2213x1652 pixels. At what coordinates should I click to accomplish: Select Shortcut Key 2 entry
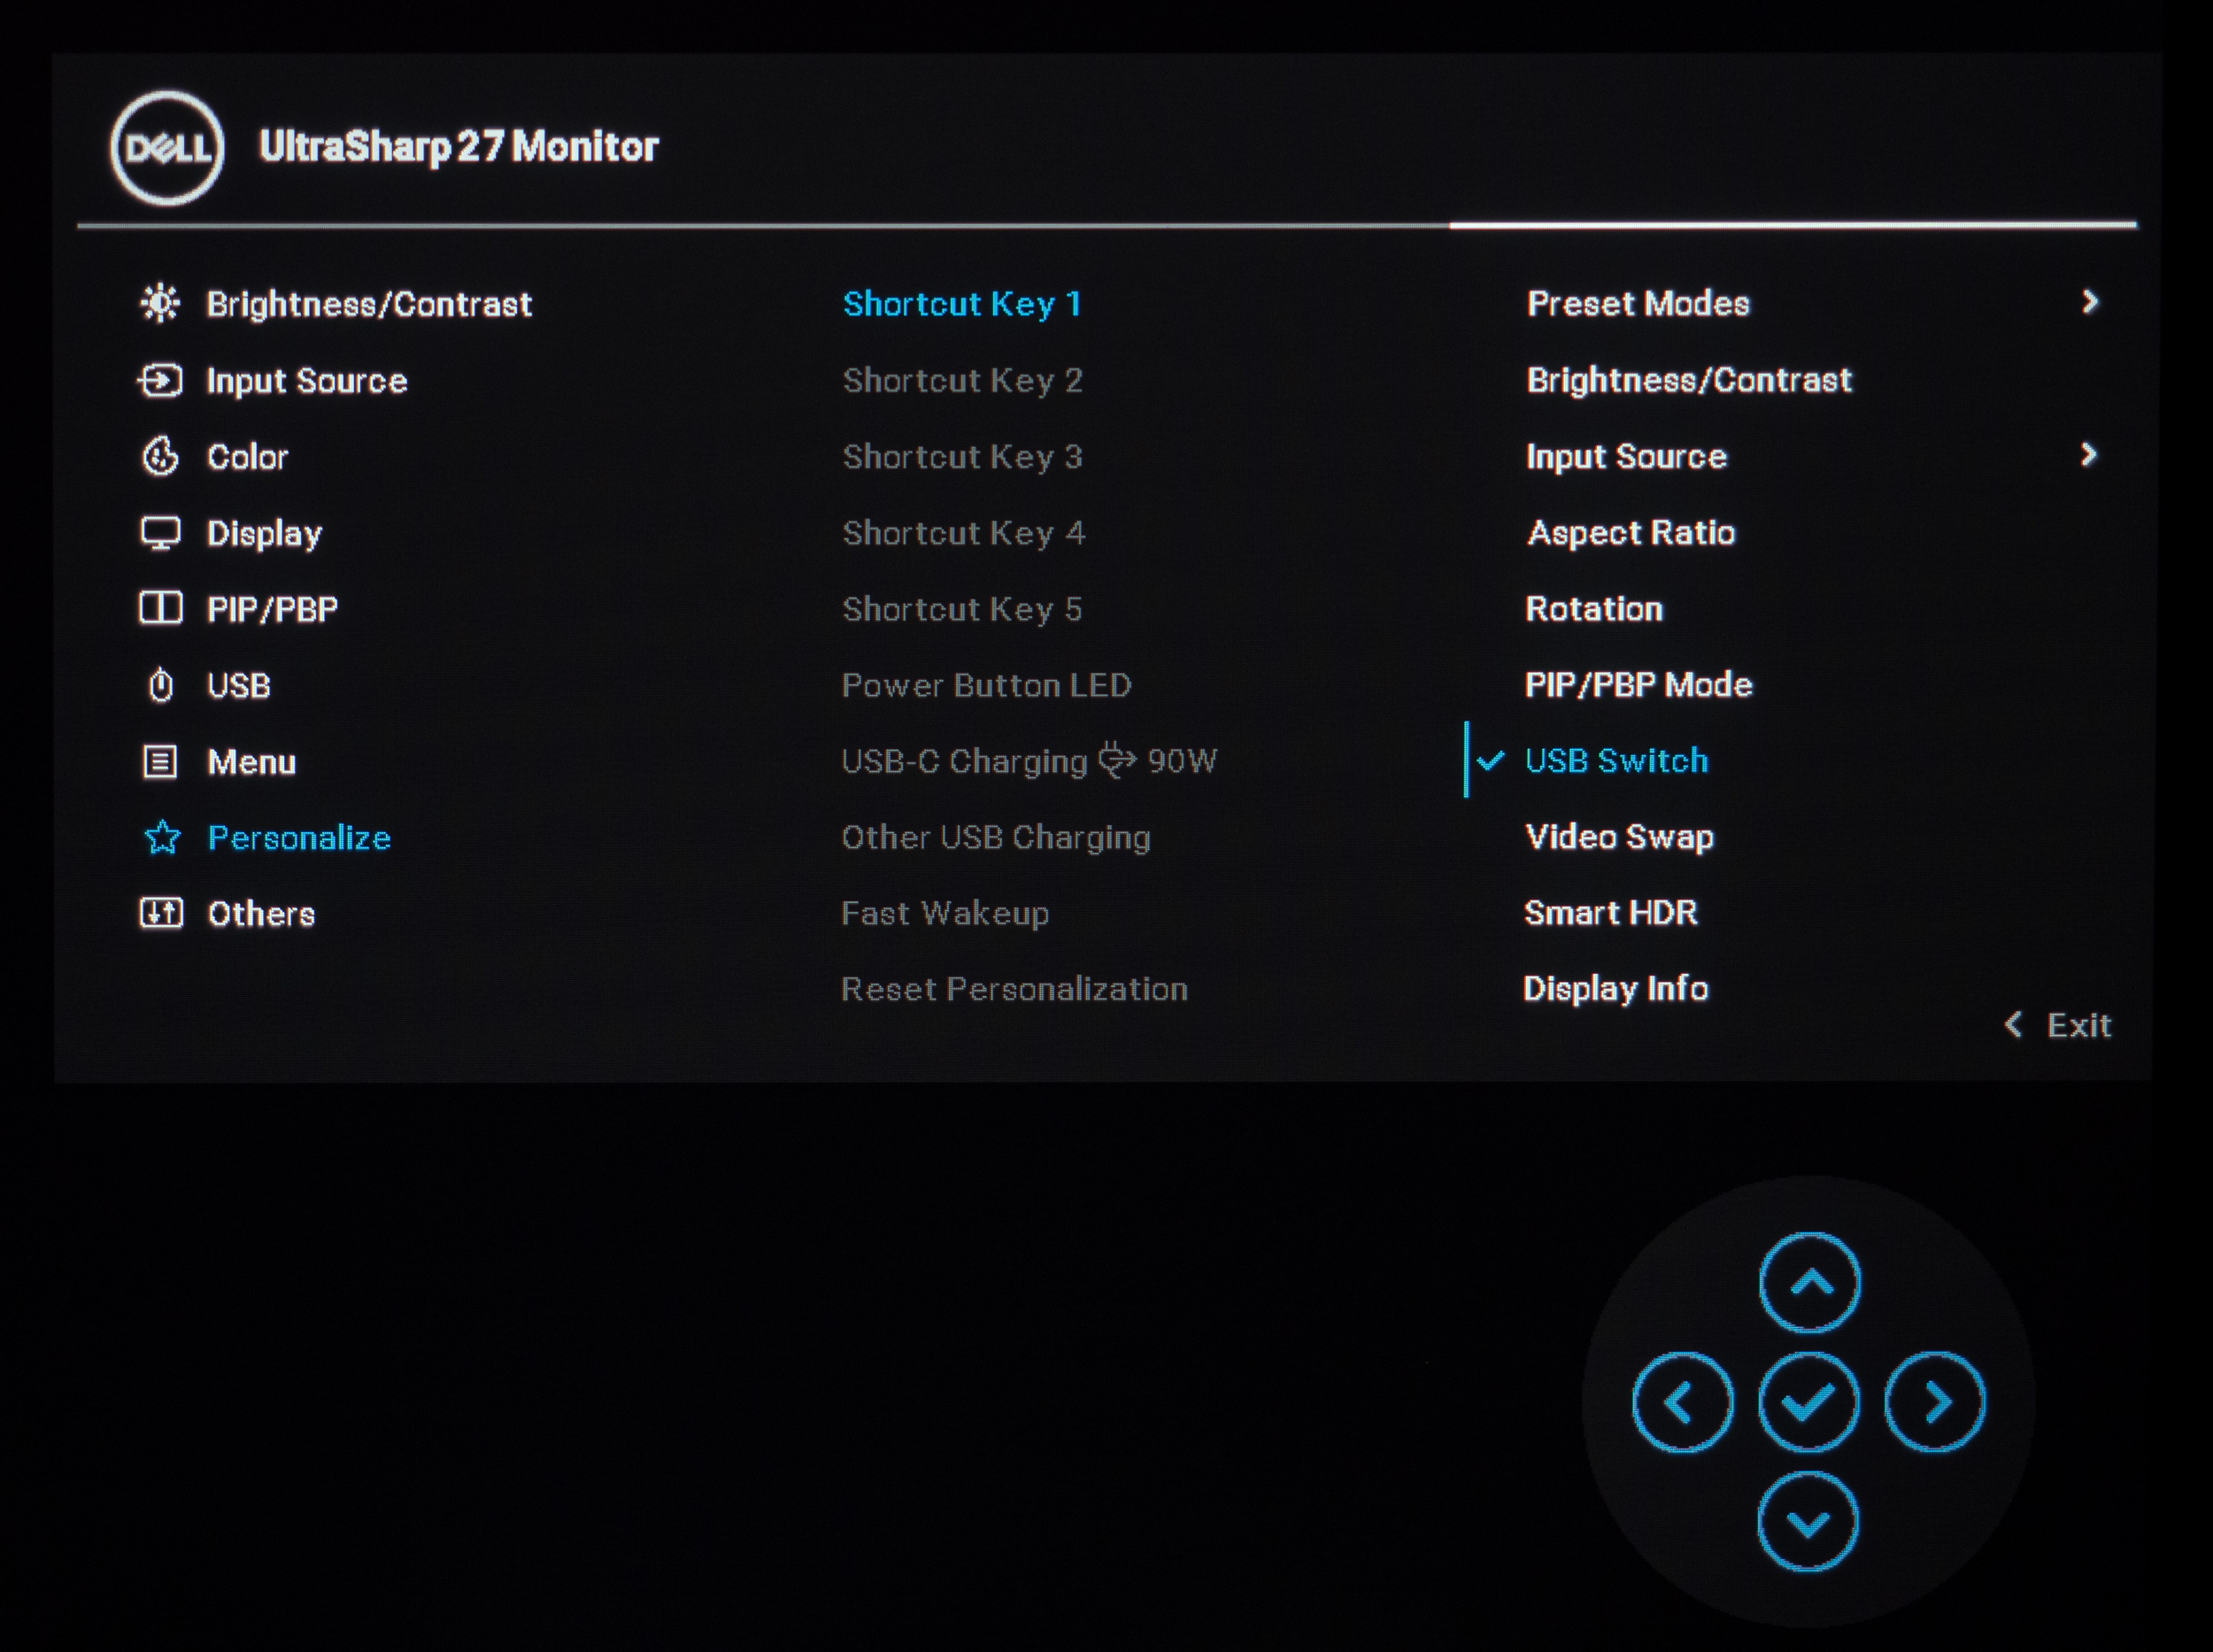coord(962,381)
